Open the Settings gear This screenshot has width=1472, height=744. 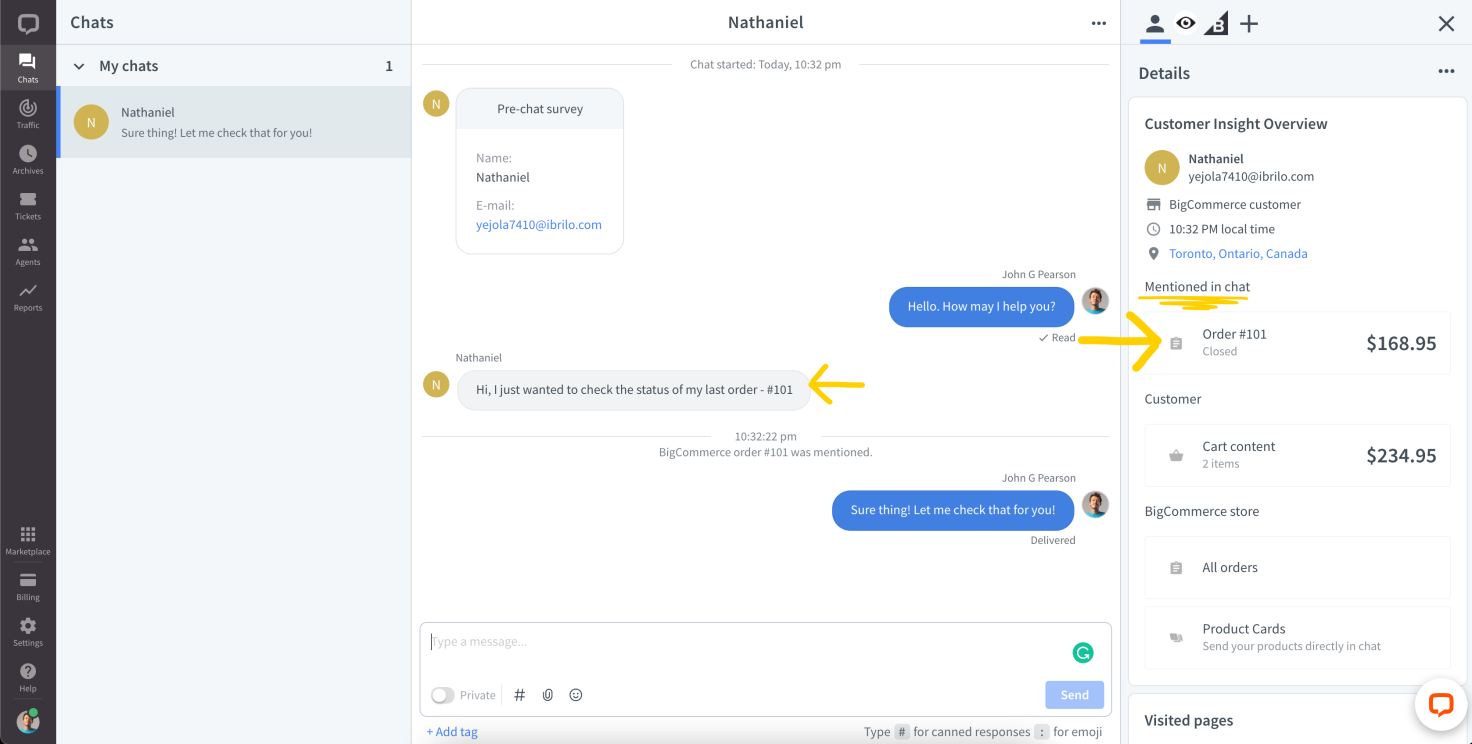[28, 632]
